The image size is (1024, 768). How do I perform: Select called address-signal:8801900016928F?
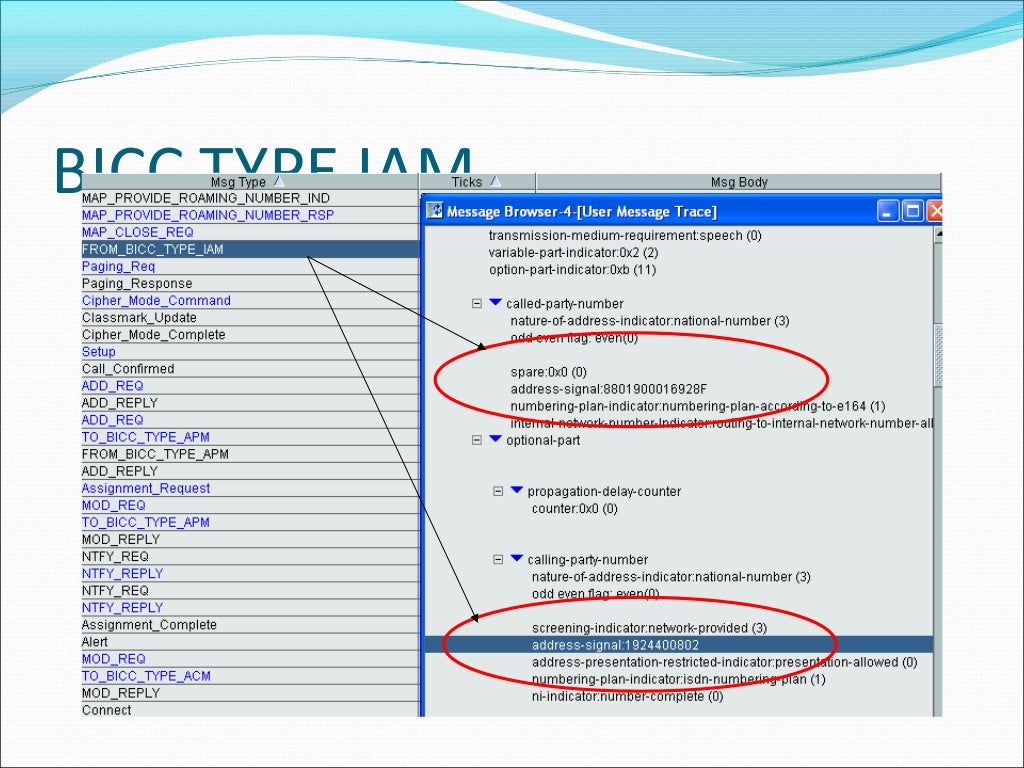click(609, 389)
